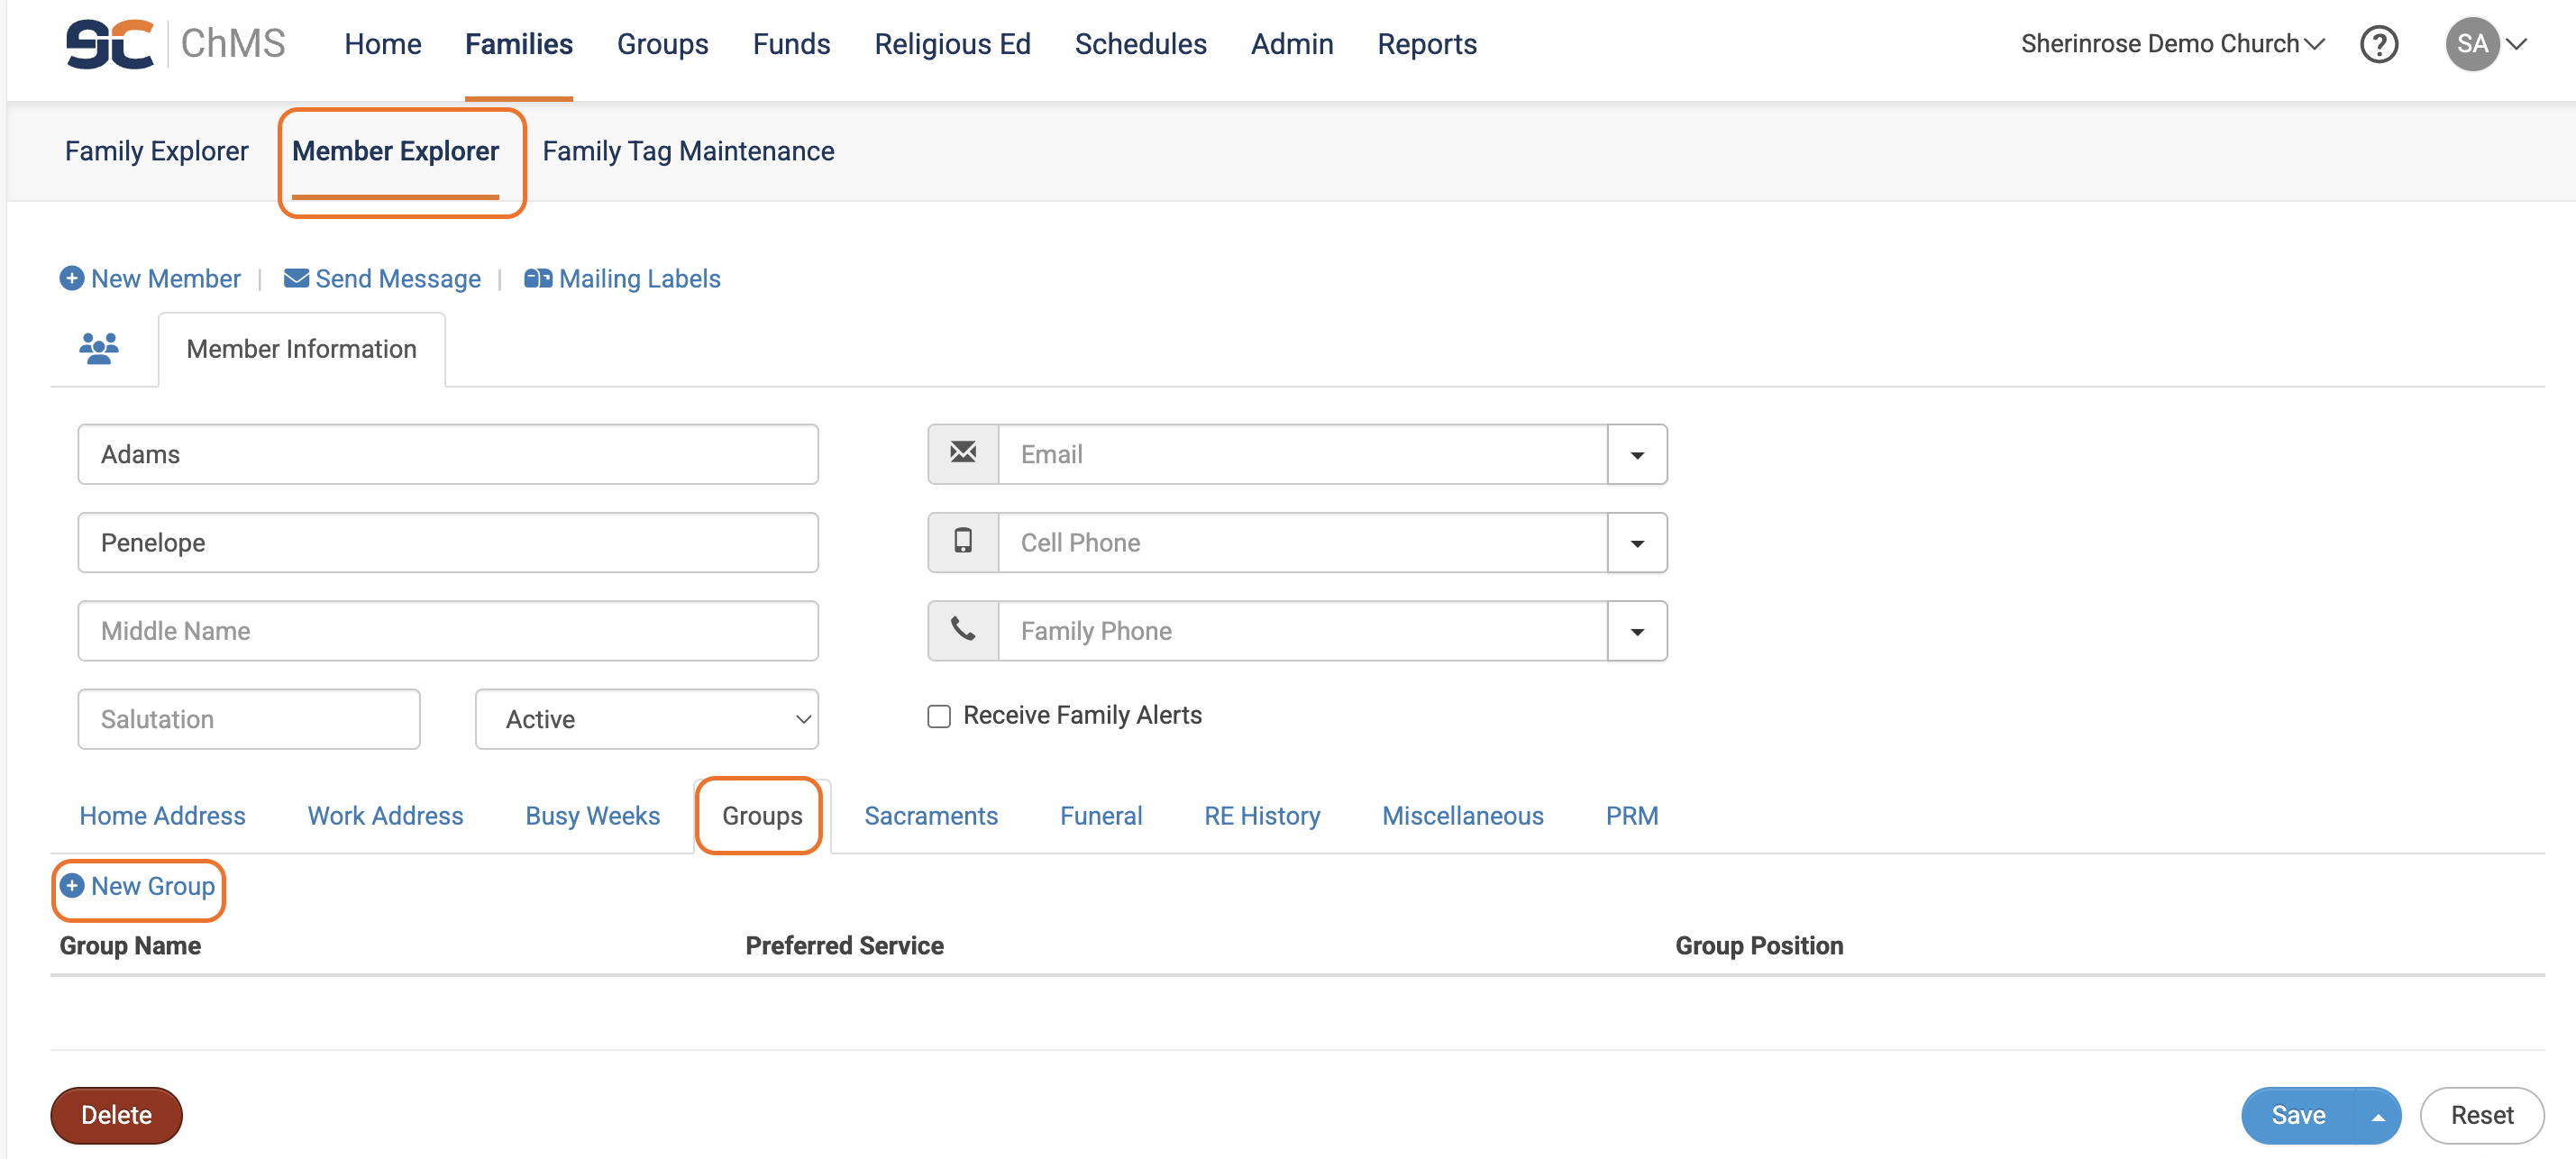The image size is (2576, 1159).
Task: Expand the Save button options arrow
Action: click(2378, 1116)
